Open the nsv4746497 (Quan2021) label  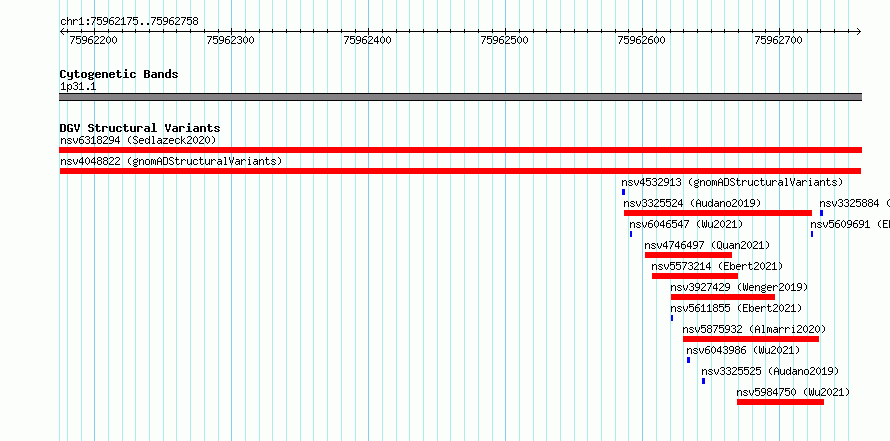707,245
